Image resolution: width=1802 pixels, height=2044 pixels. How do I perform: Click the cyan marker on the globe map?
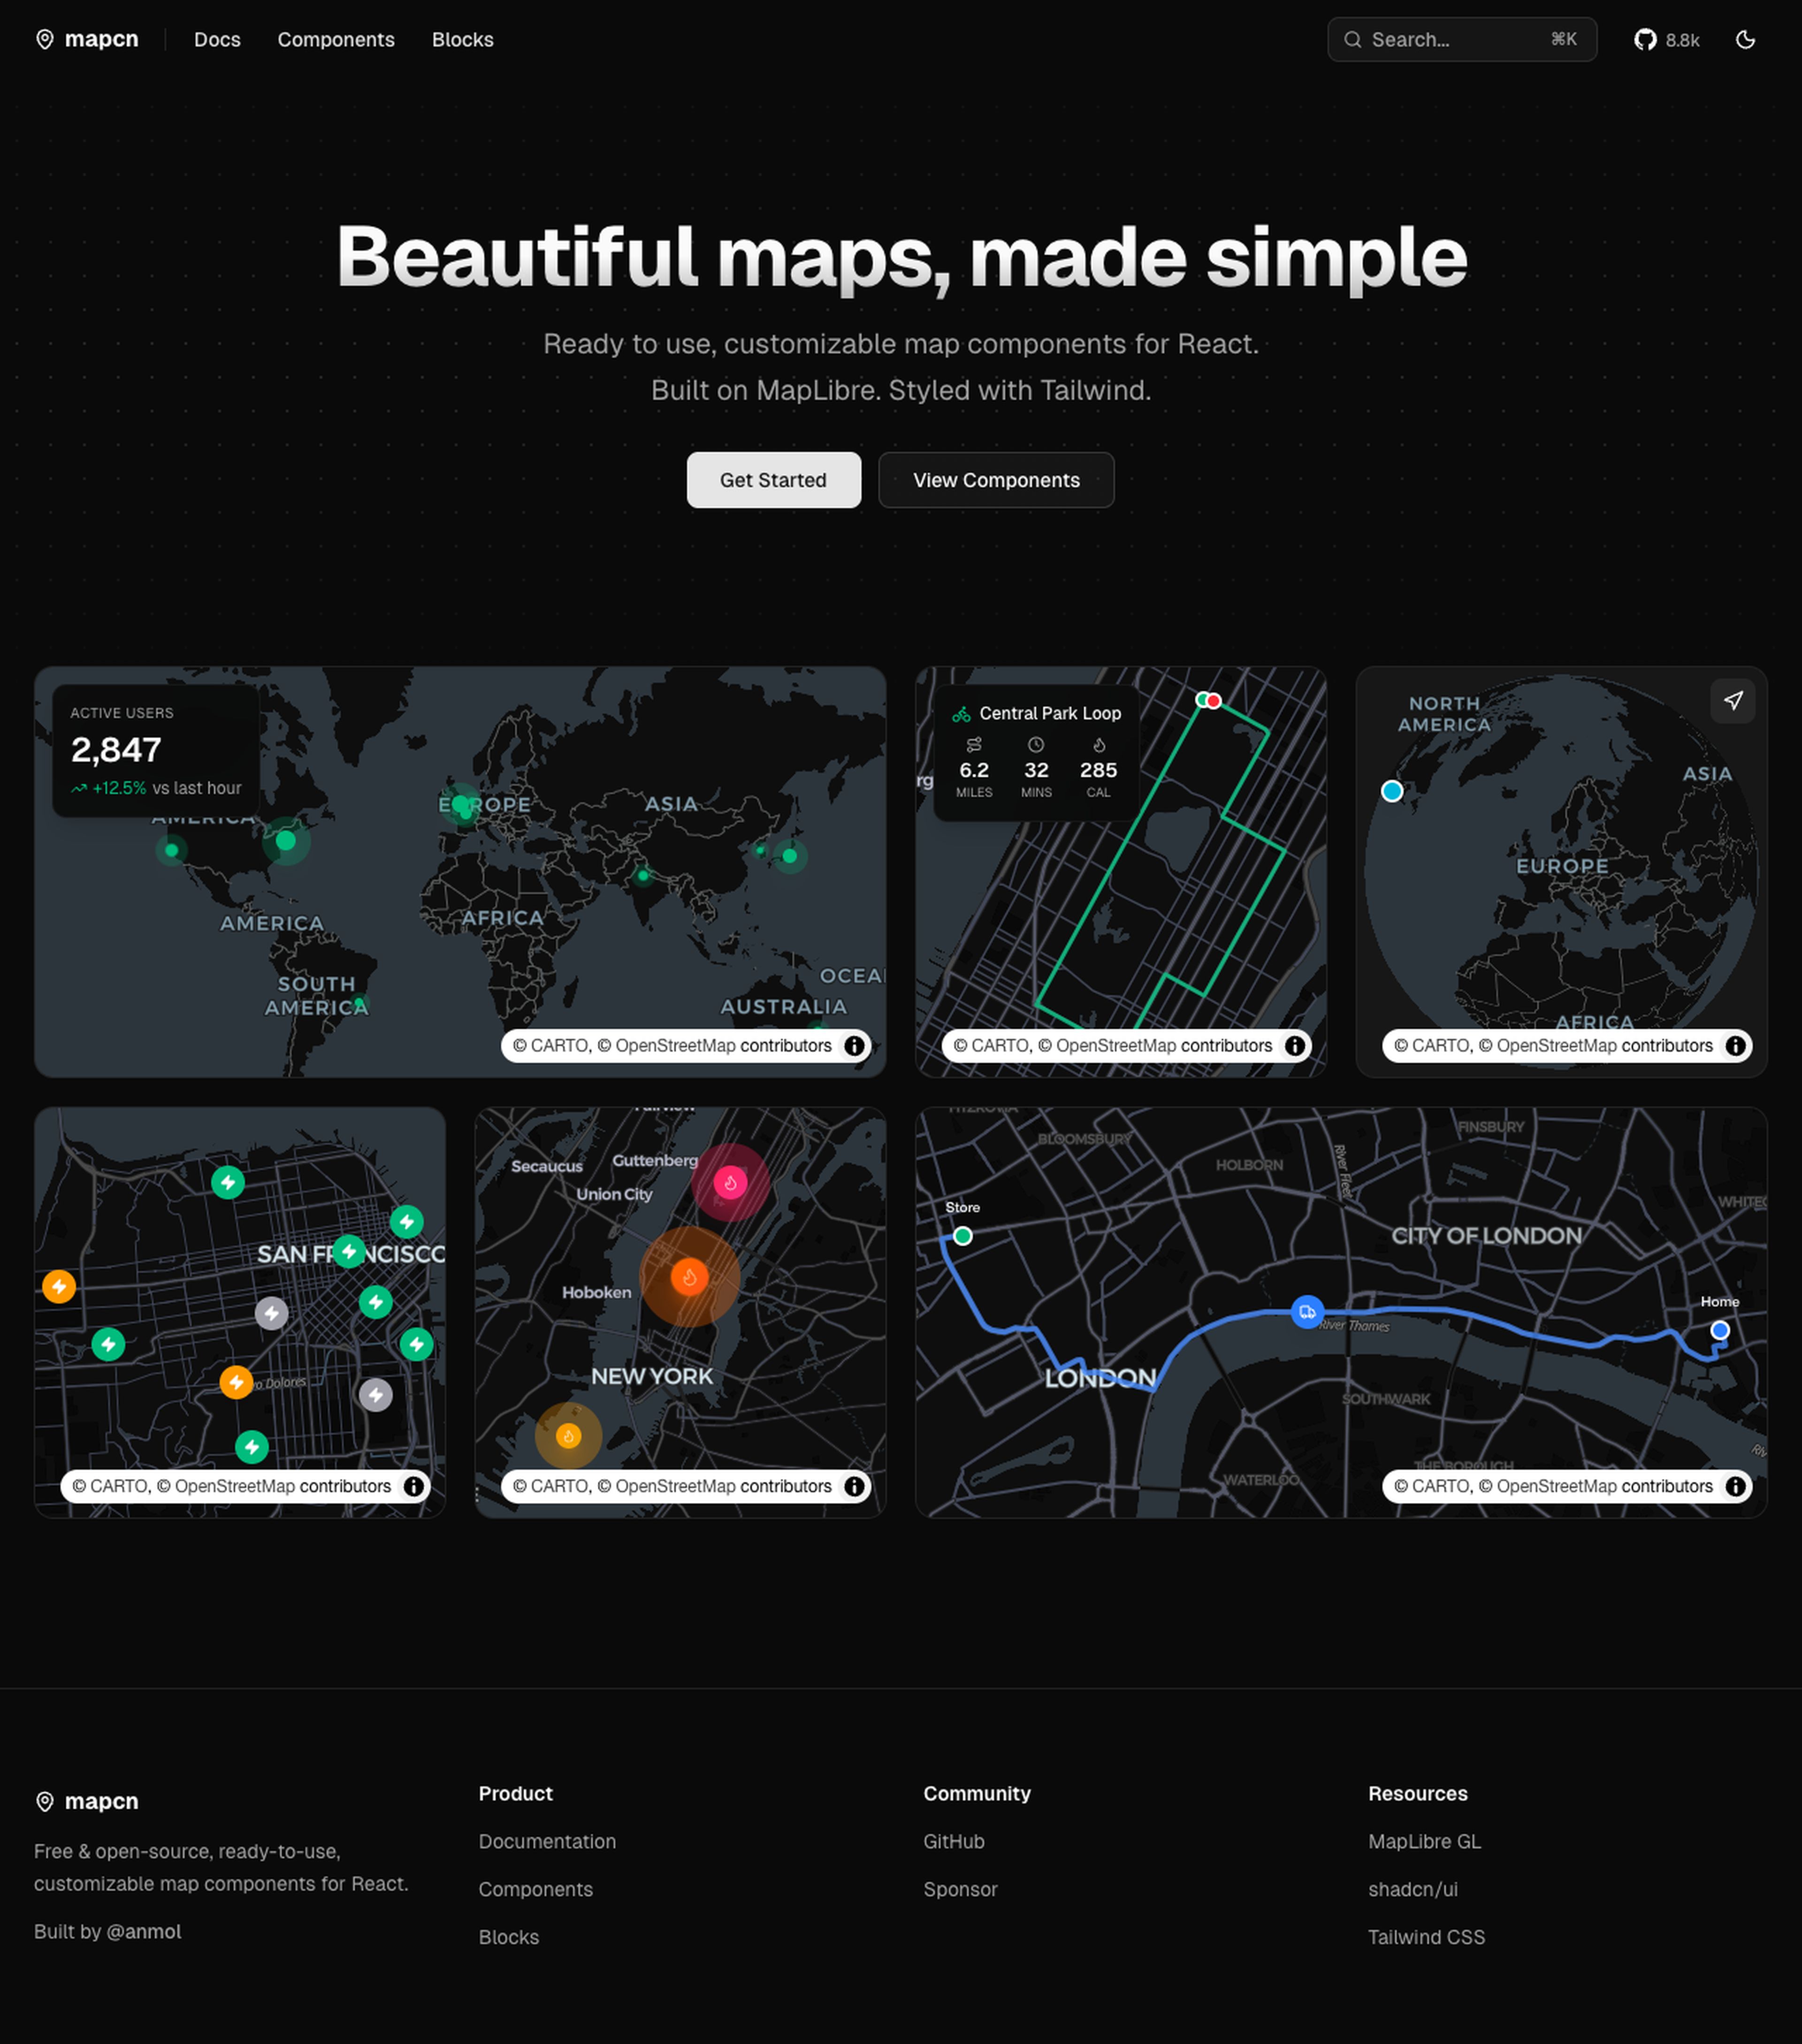pyautogui.click(x=1392, y=791)
